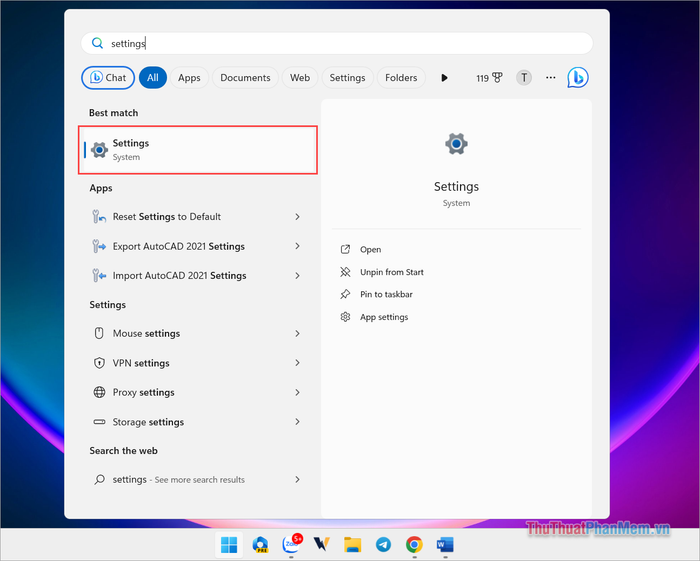Click the Proxy settings globe icon
Screen dimensions: 700x561
click(x=99, y=392)
